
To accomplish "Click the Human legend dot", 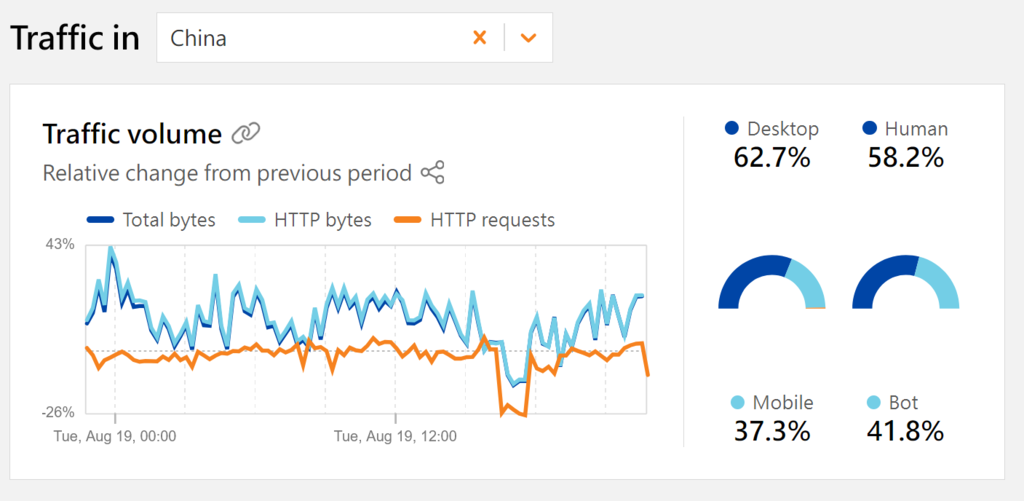I will (x=869, y=129).
